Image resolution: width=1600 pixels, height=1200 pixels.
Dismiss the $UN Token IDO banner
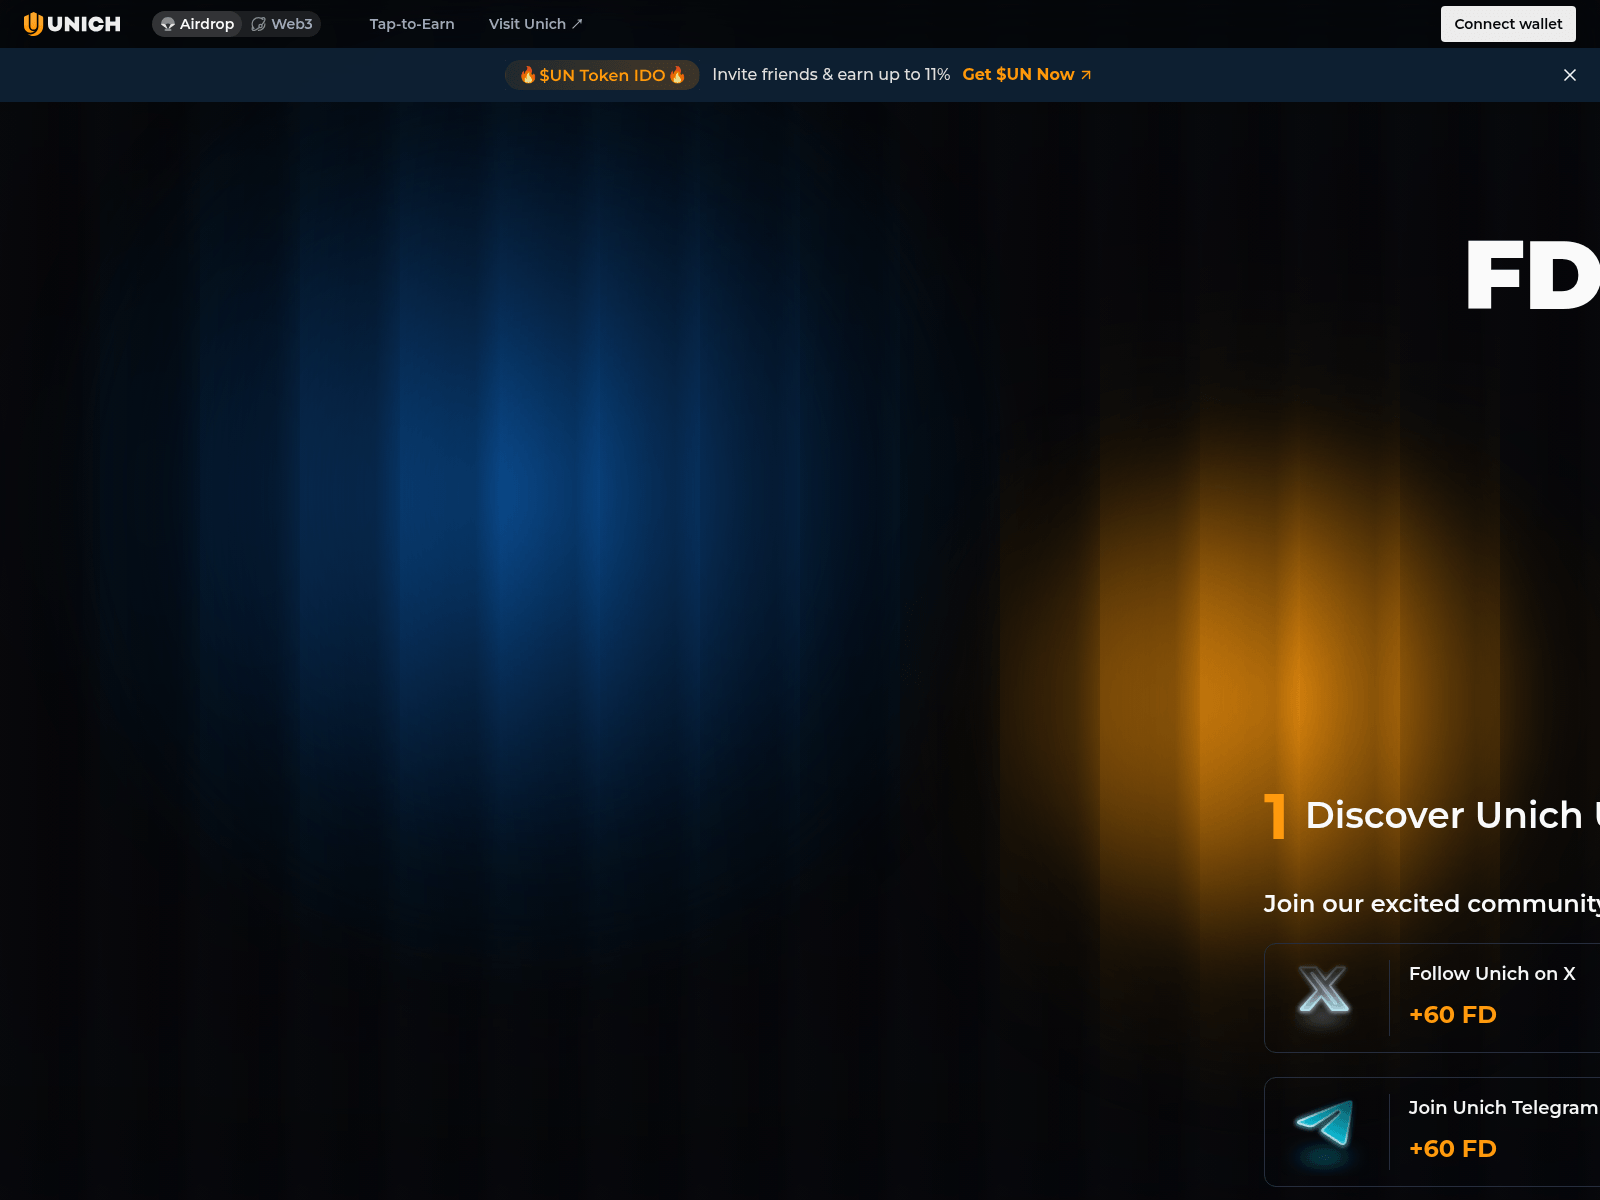click(1570, 75)
